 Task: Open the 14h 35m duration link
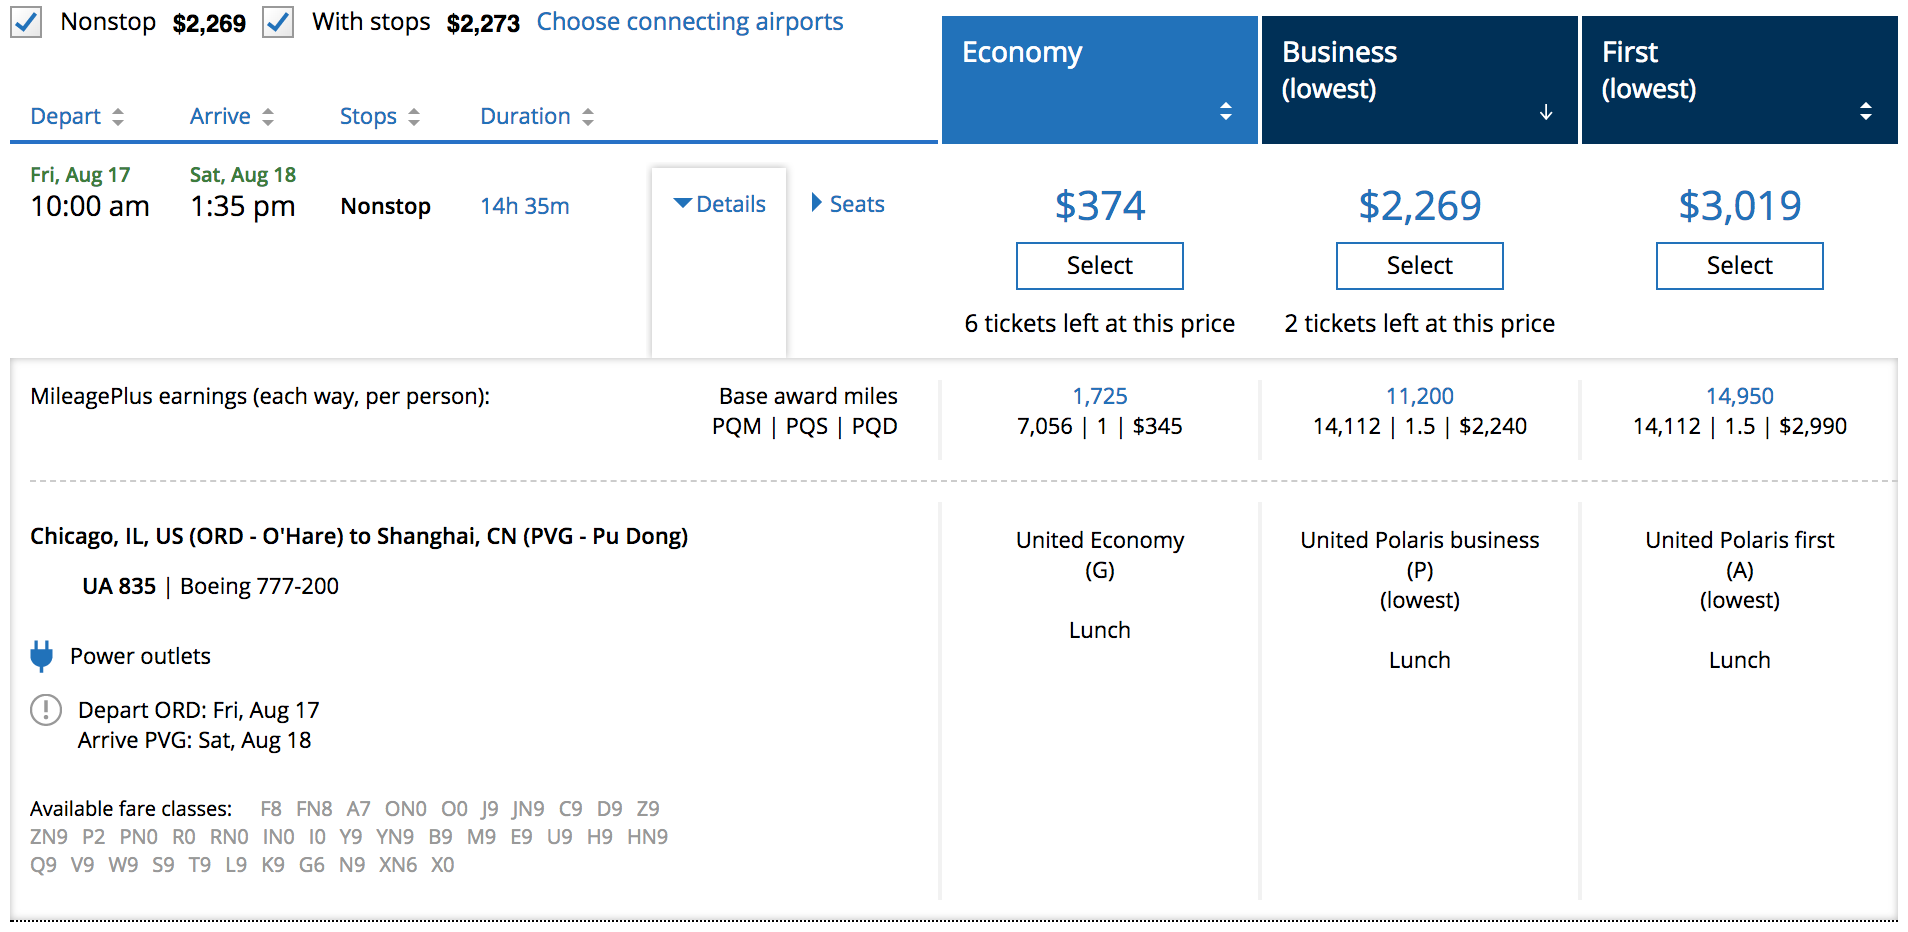524,206
